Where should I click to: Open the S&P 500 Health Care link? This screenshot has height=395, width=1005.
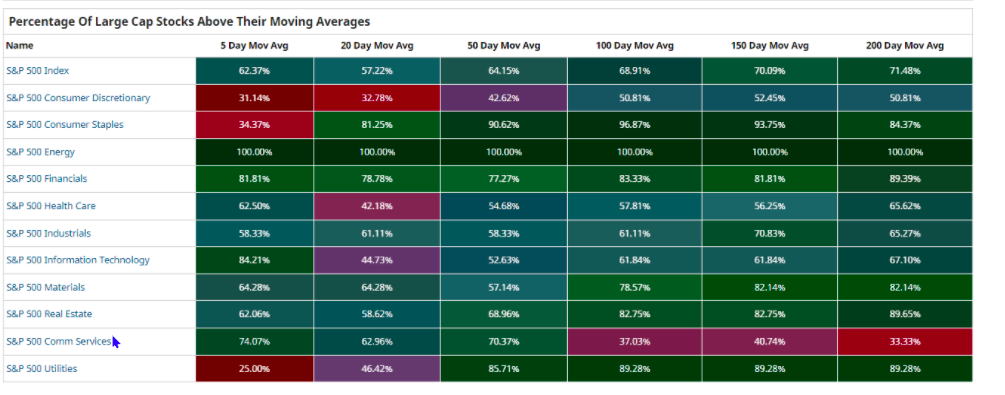51,206
